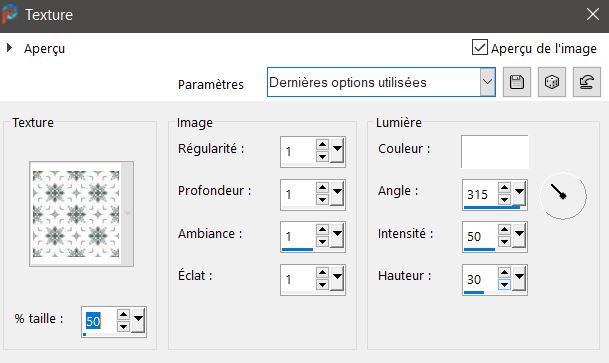Open the Paramètres presets dropdown
609x363 pixels.
tap(487, 82)
